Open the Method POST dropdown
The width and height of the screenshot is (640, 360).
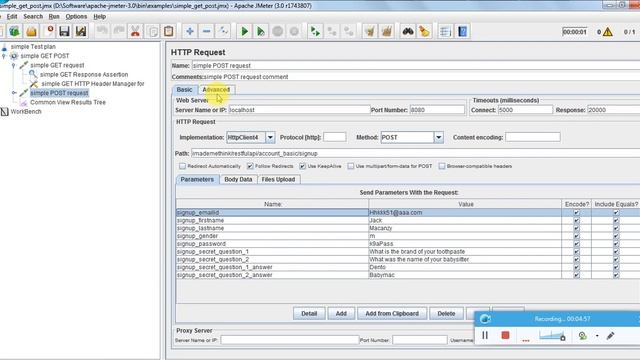(438, 138)
